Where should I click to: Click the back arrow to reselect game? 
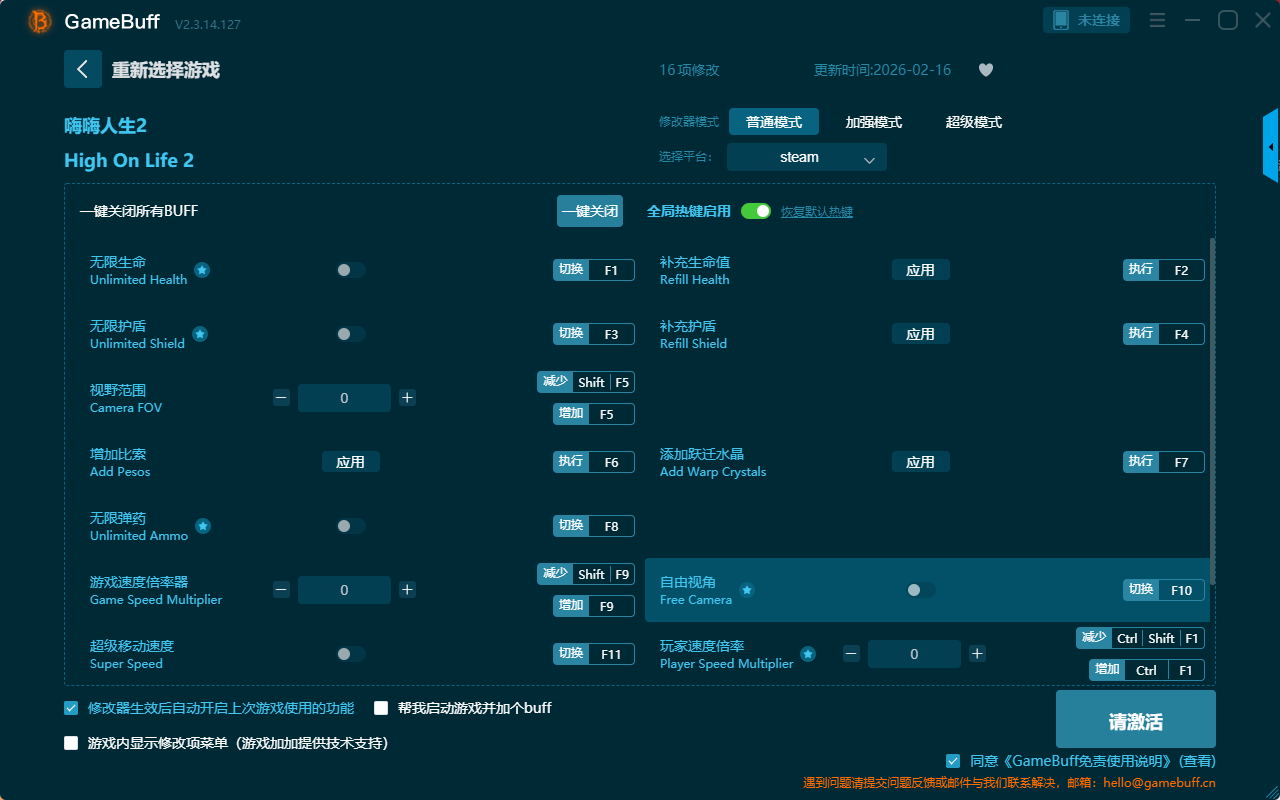83,69
